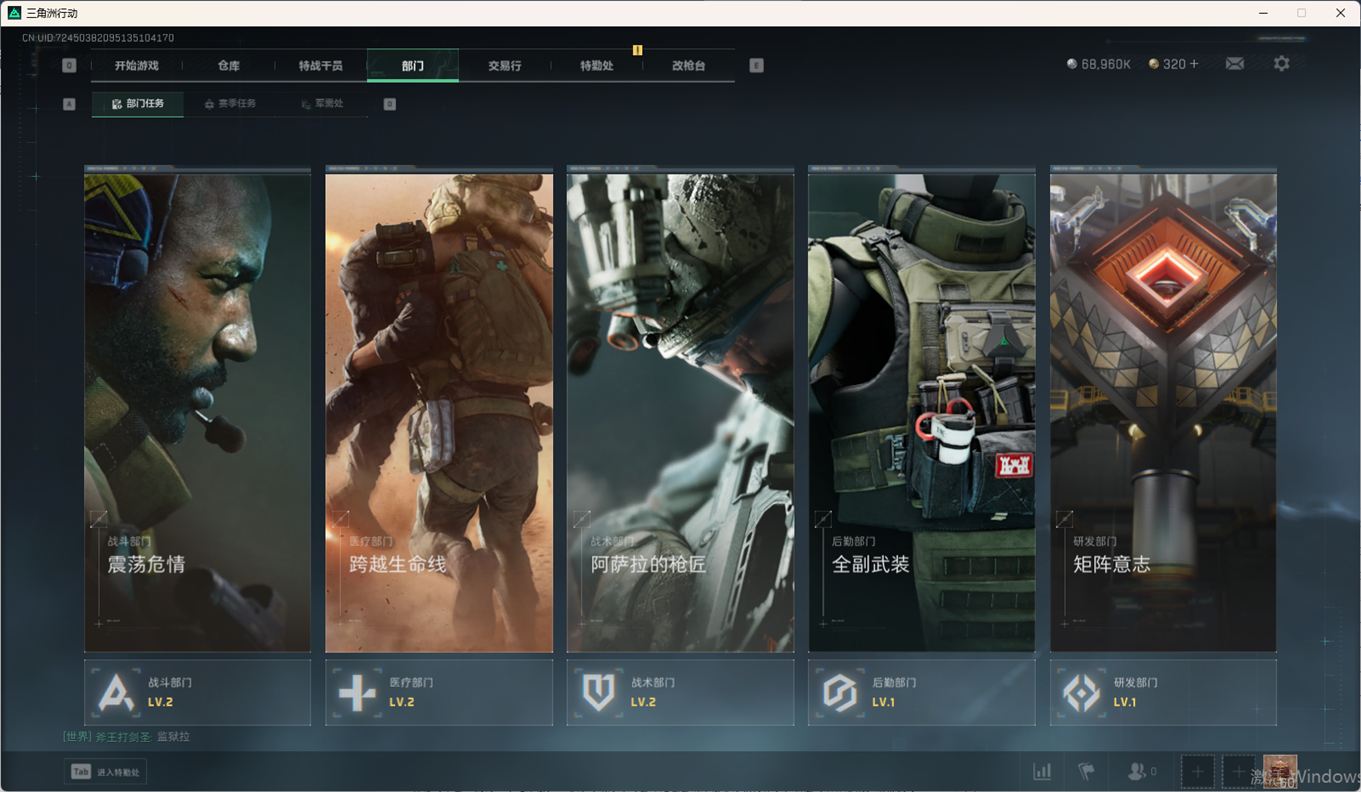
Task: Click the first empty teammate plus slot
Action: tap(1197, 772)
